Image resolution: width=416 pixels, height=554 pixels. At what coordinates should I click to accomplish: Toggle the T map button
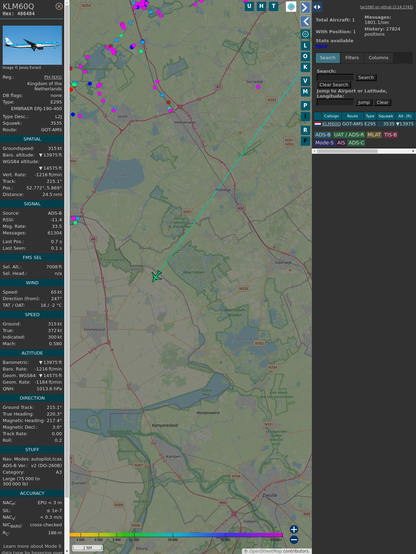(273, 6)
